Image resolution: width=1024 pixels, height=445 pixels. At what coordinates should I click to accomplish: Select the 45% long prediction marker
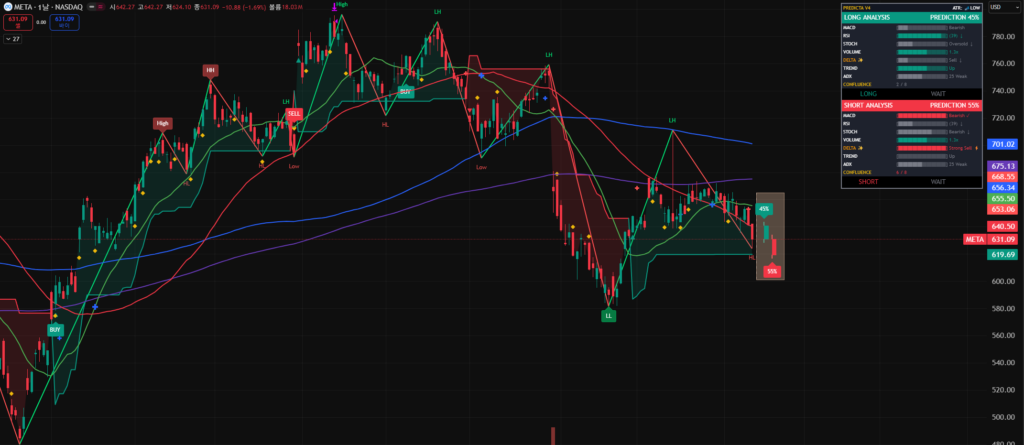[764, 209]
